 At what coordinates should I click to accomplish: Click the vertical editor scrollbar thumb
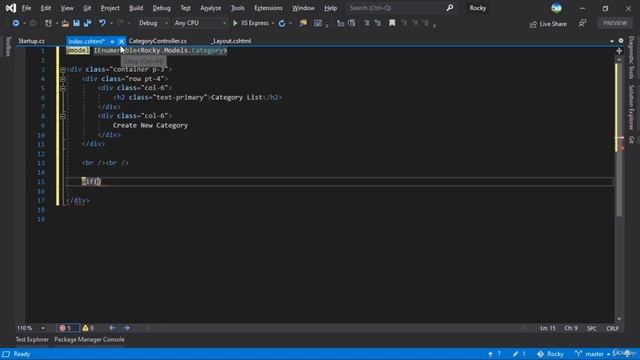click(619, 139)
